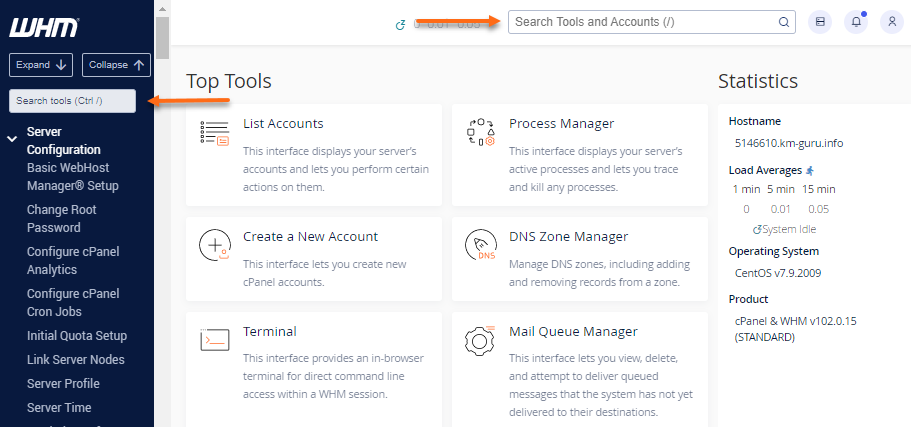Launch the Terminal icon
The image size is (911, 427).
point(215,340)
